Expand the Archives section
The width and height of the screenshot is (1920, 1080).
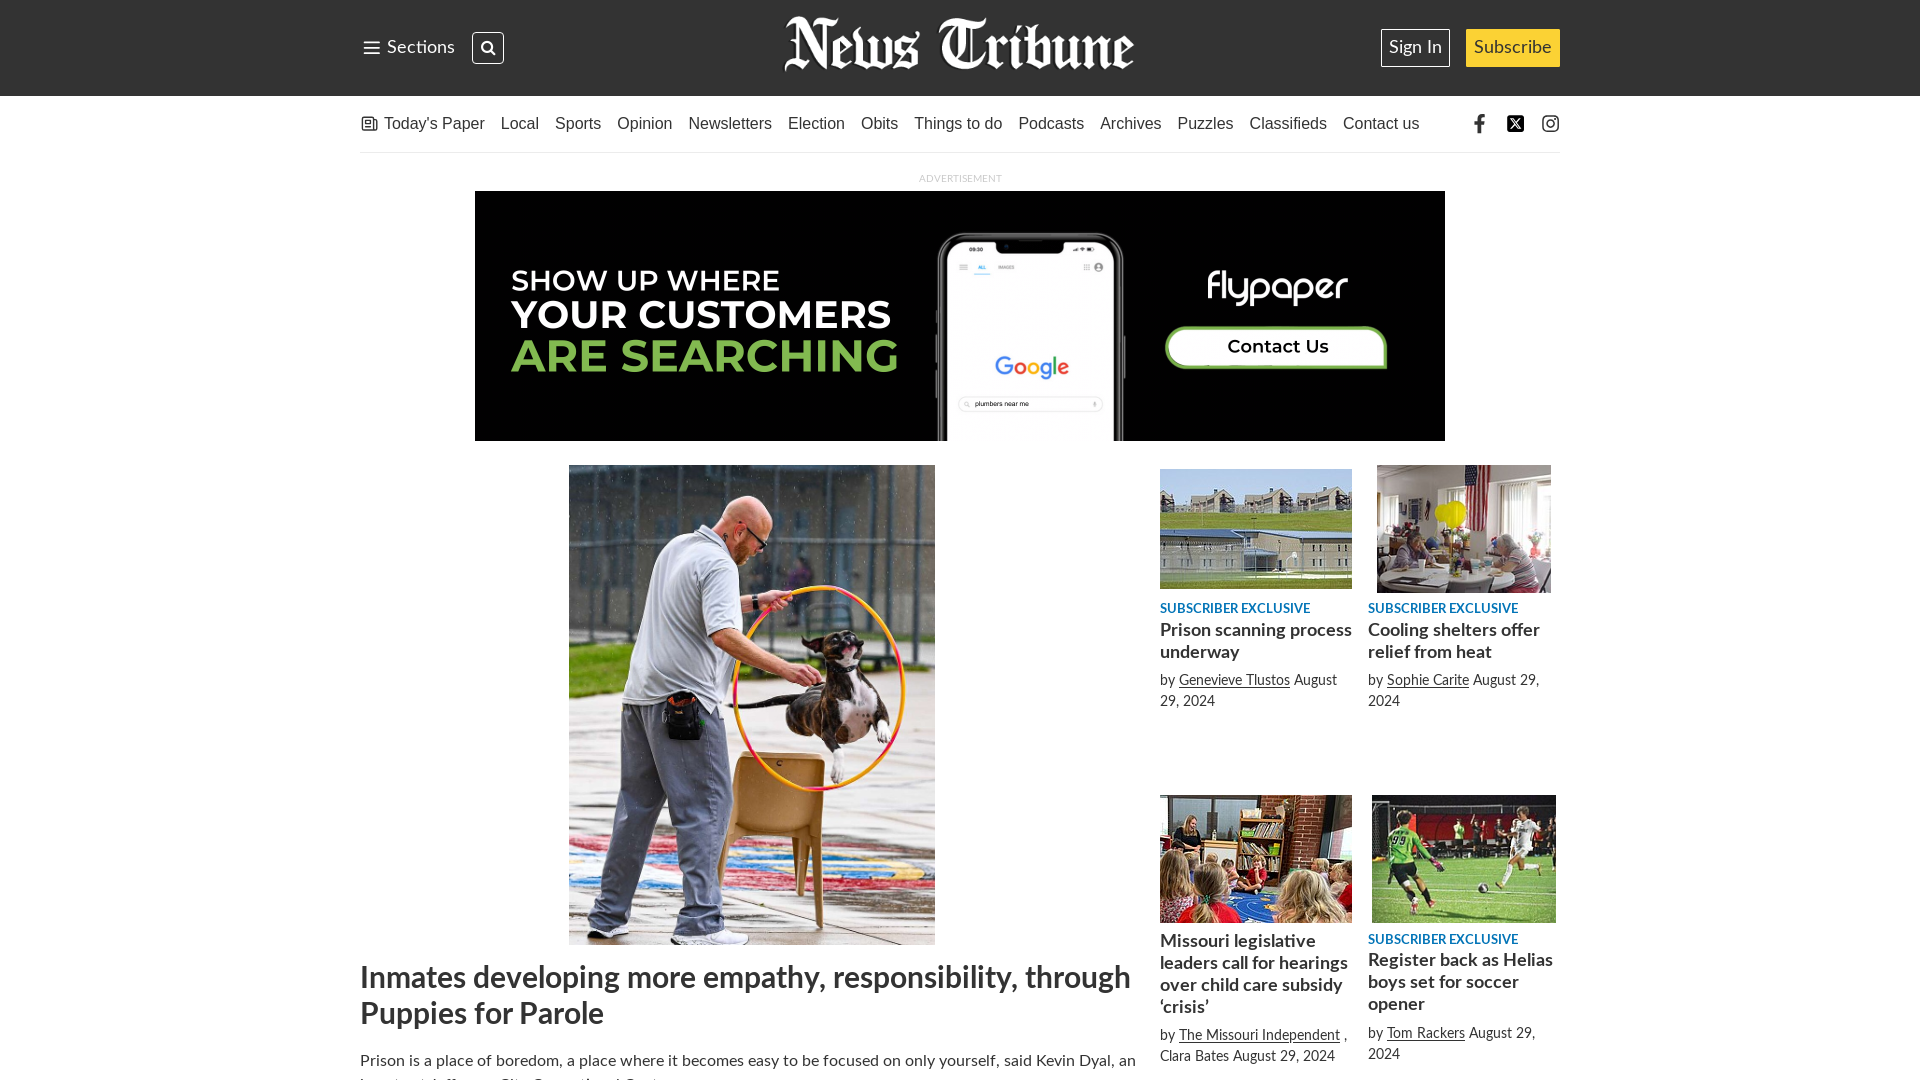click(x=1130, y=123)
